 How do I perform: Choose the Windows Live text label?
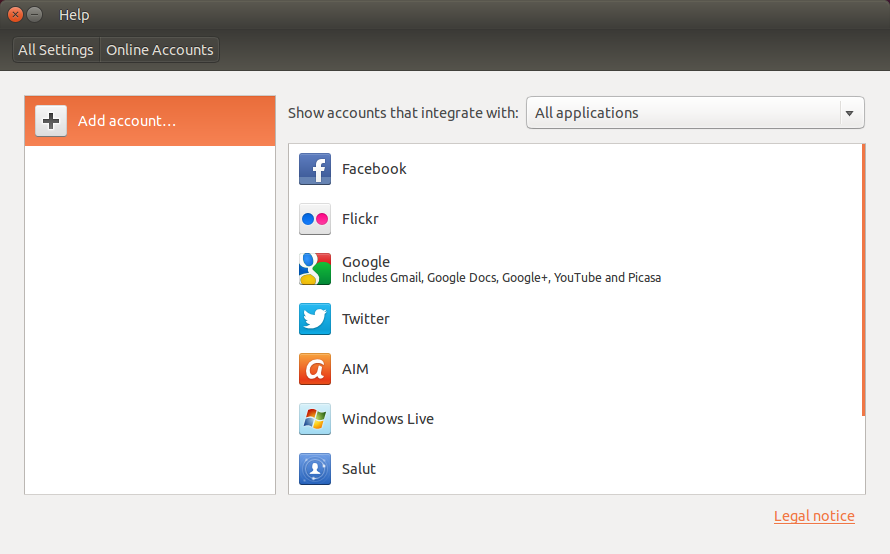(388, 419)
